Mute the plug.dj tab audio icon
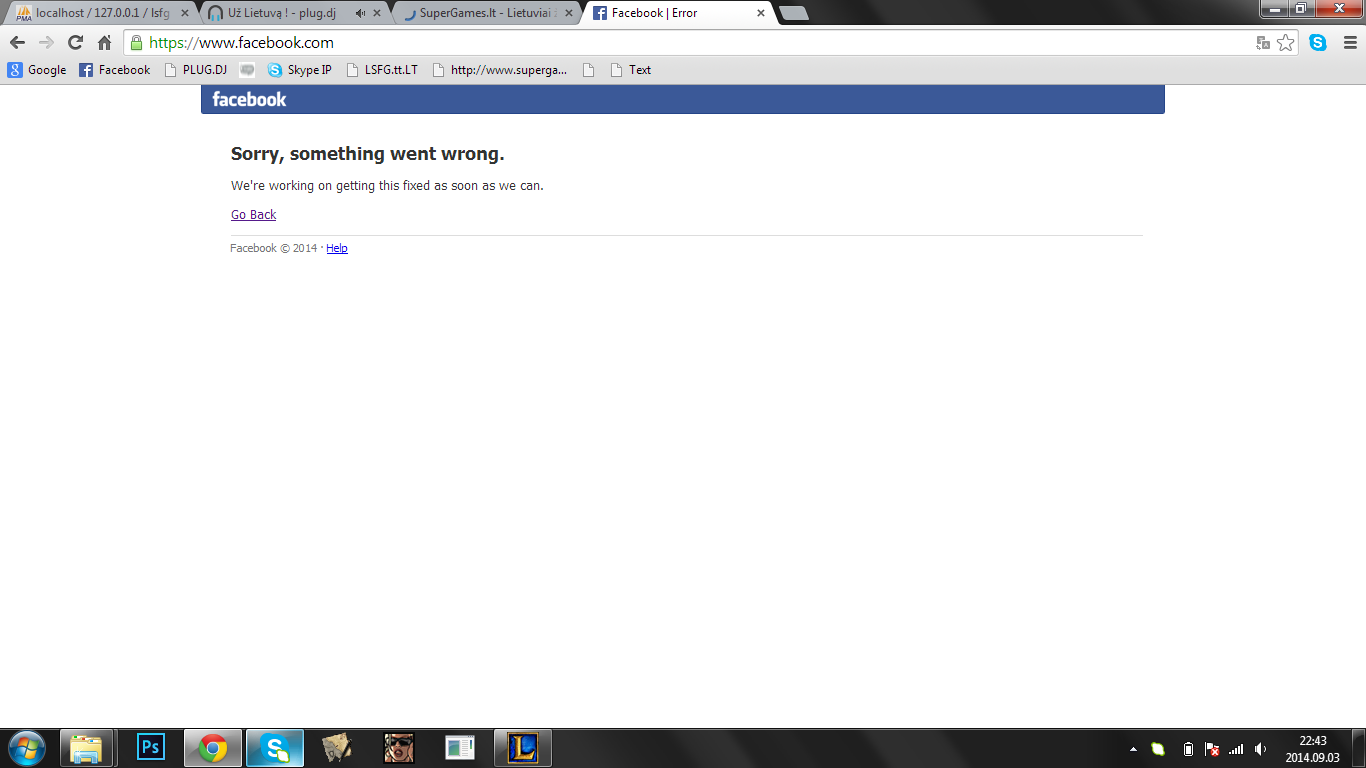The width and height of the screenshot is (1366, 768). [360, 13]
